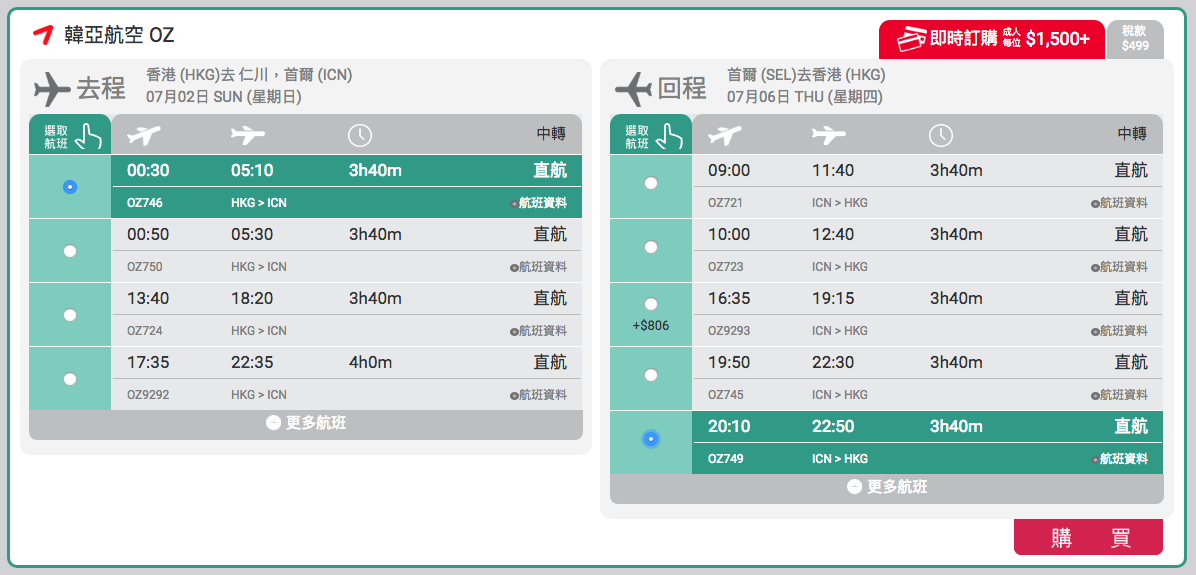Click flight number OZ9292 text

(148, 395)
